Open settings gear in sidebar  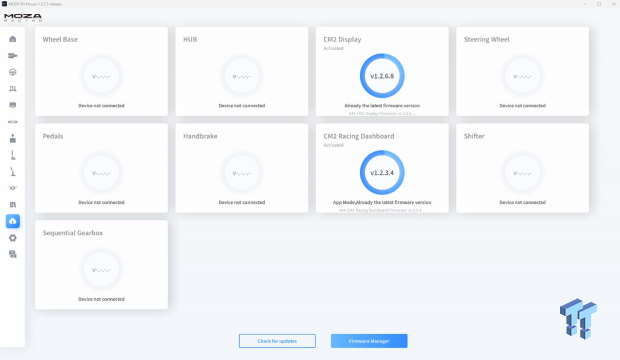[x=13, y=238]
